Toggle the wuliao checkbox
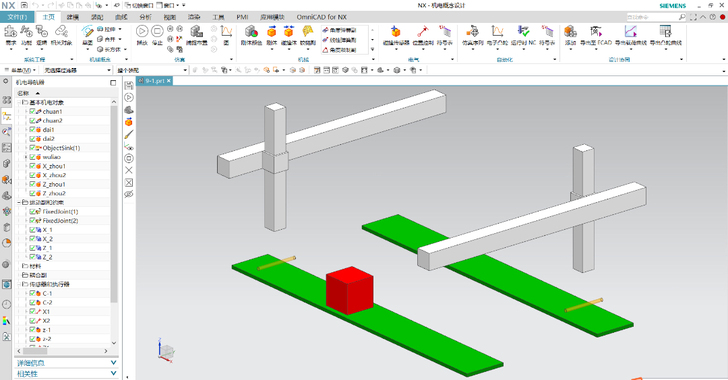 [x=32, y=157]
